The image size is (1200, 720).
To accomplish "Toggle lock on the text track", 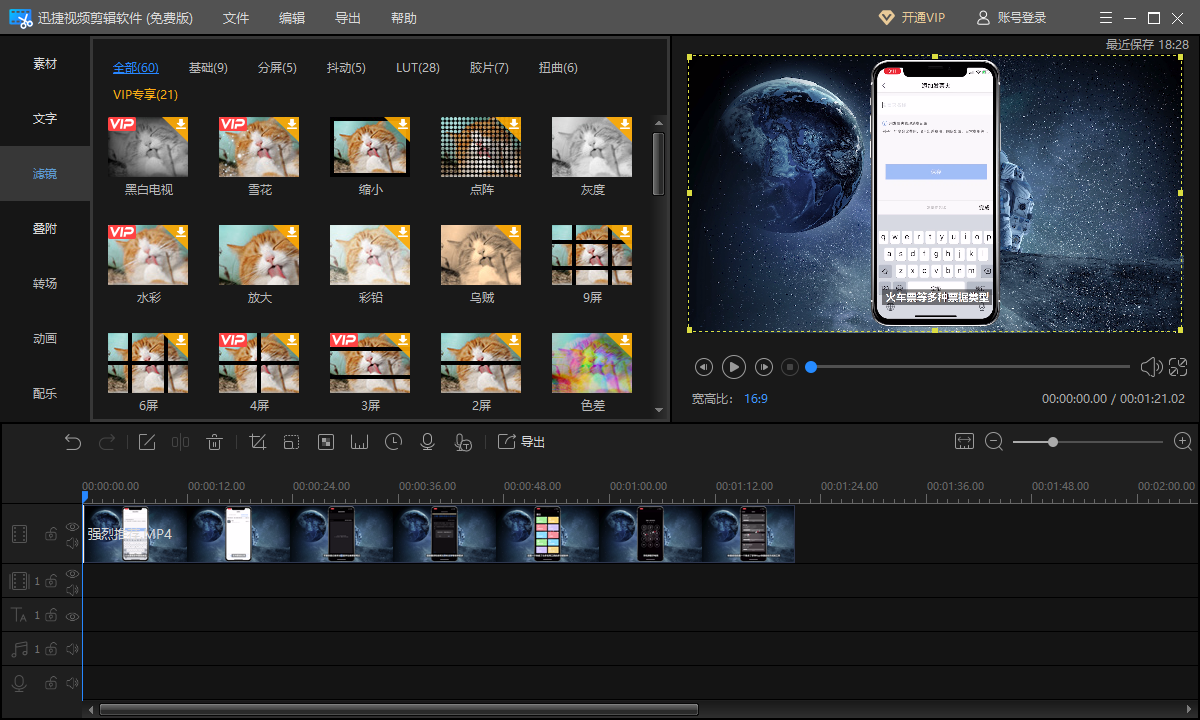I will [x=50, y=615].
